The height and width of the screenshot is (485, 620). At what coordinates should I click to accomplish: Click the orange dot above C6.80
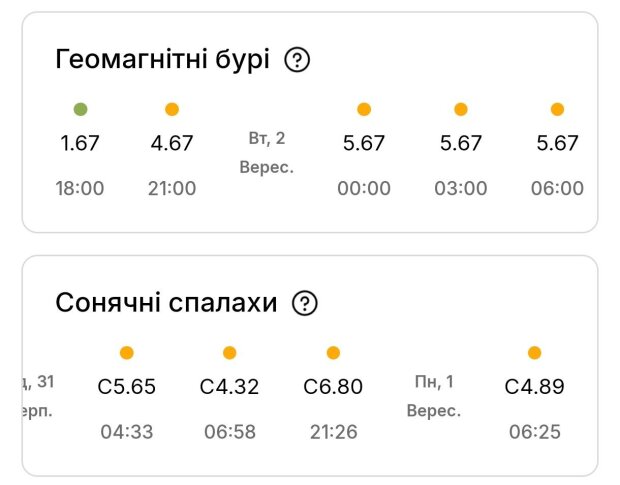pyautogui.click(x=333, y=353)
